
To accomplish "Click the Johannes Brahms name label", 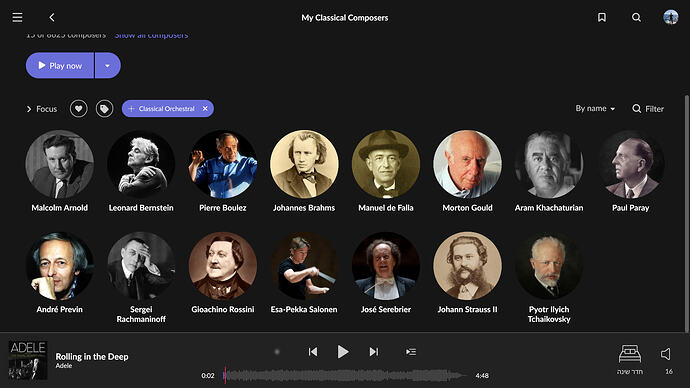I will 304,208.
